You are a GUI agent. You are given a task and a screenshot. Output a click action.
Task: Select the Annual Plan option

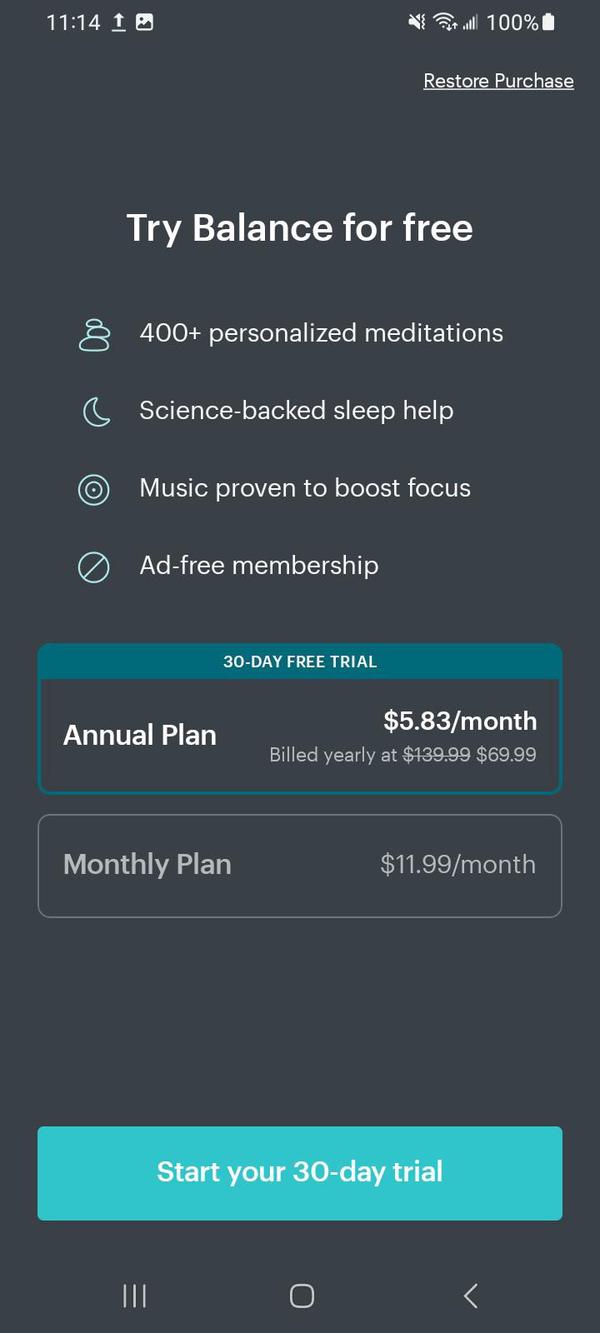[140, 736]
